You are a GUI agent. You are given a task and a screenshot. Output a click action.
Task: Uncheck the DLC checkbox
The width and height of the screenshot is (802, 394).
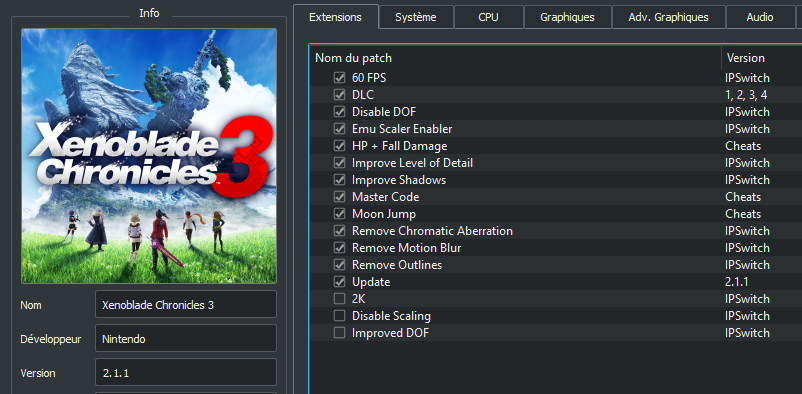point(339,95)
